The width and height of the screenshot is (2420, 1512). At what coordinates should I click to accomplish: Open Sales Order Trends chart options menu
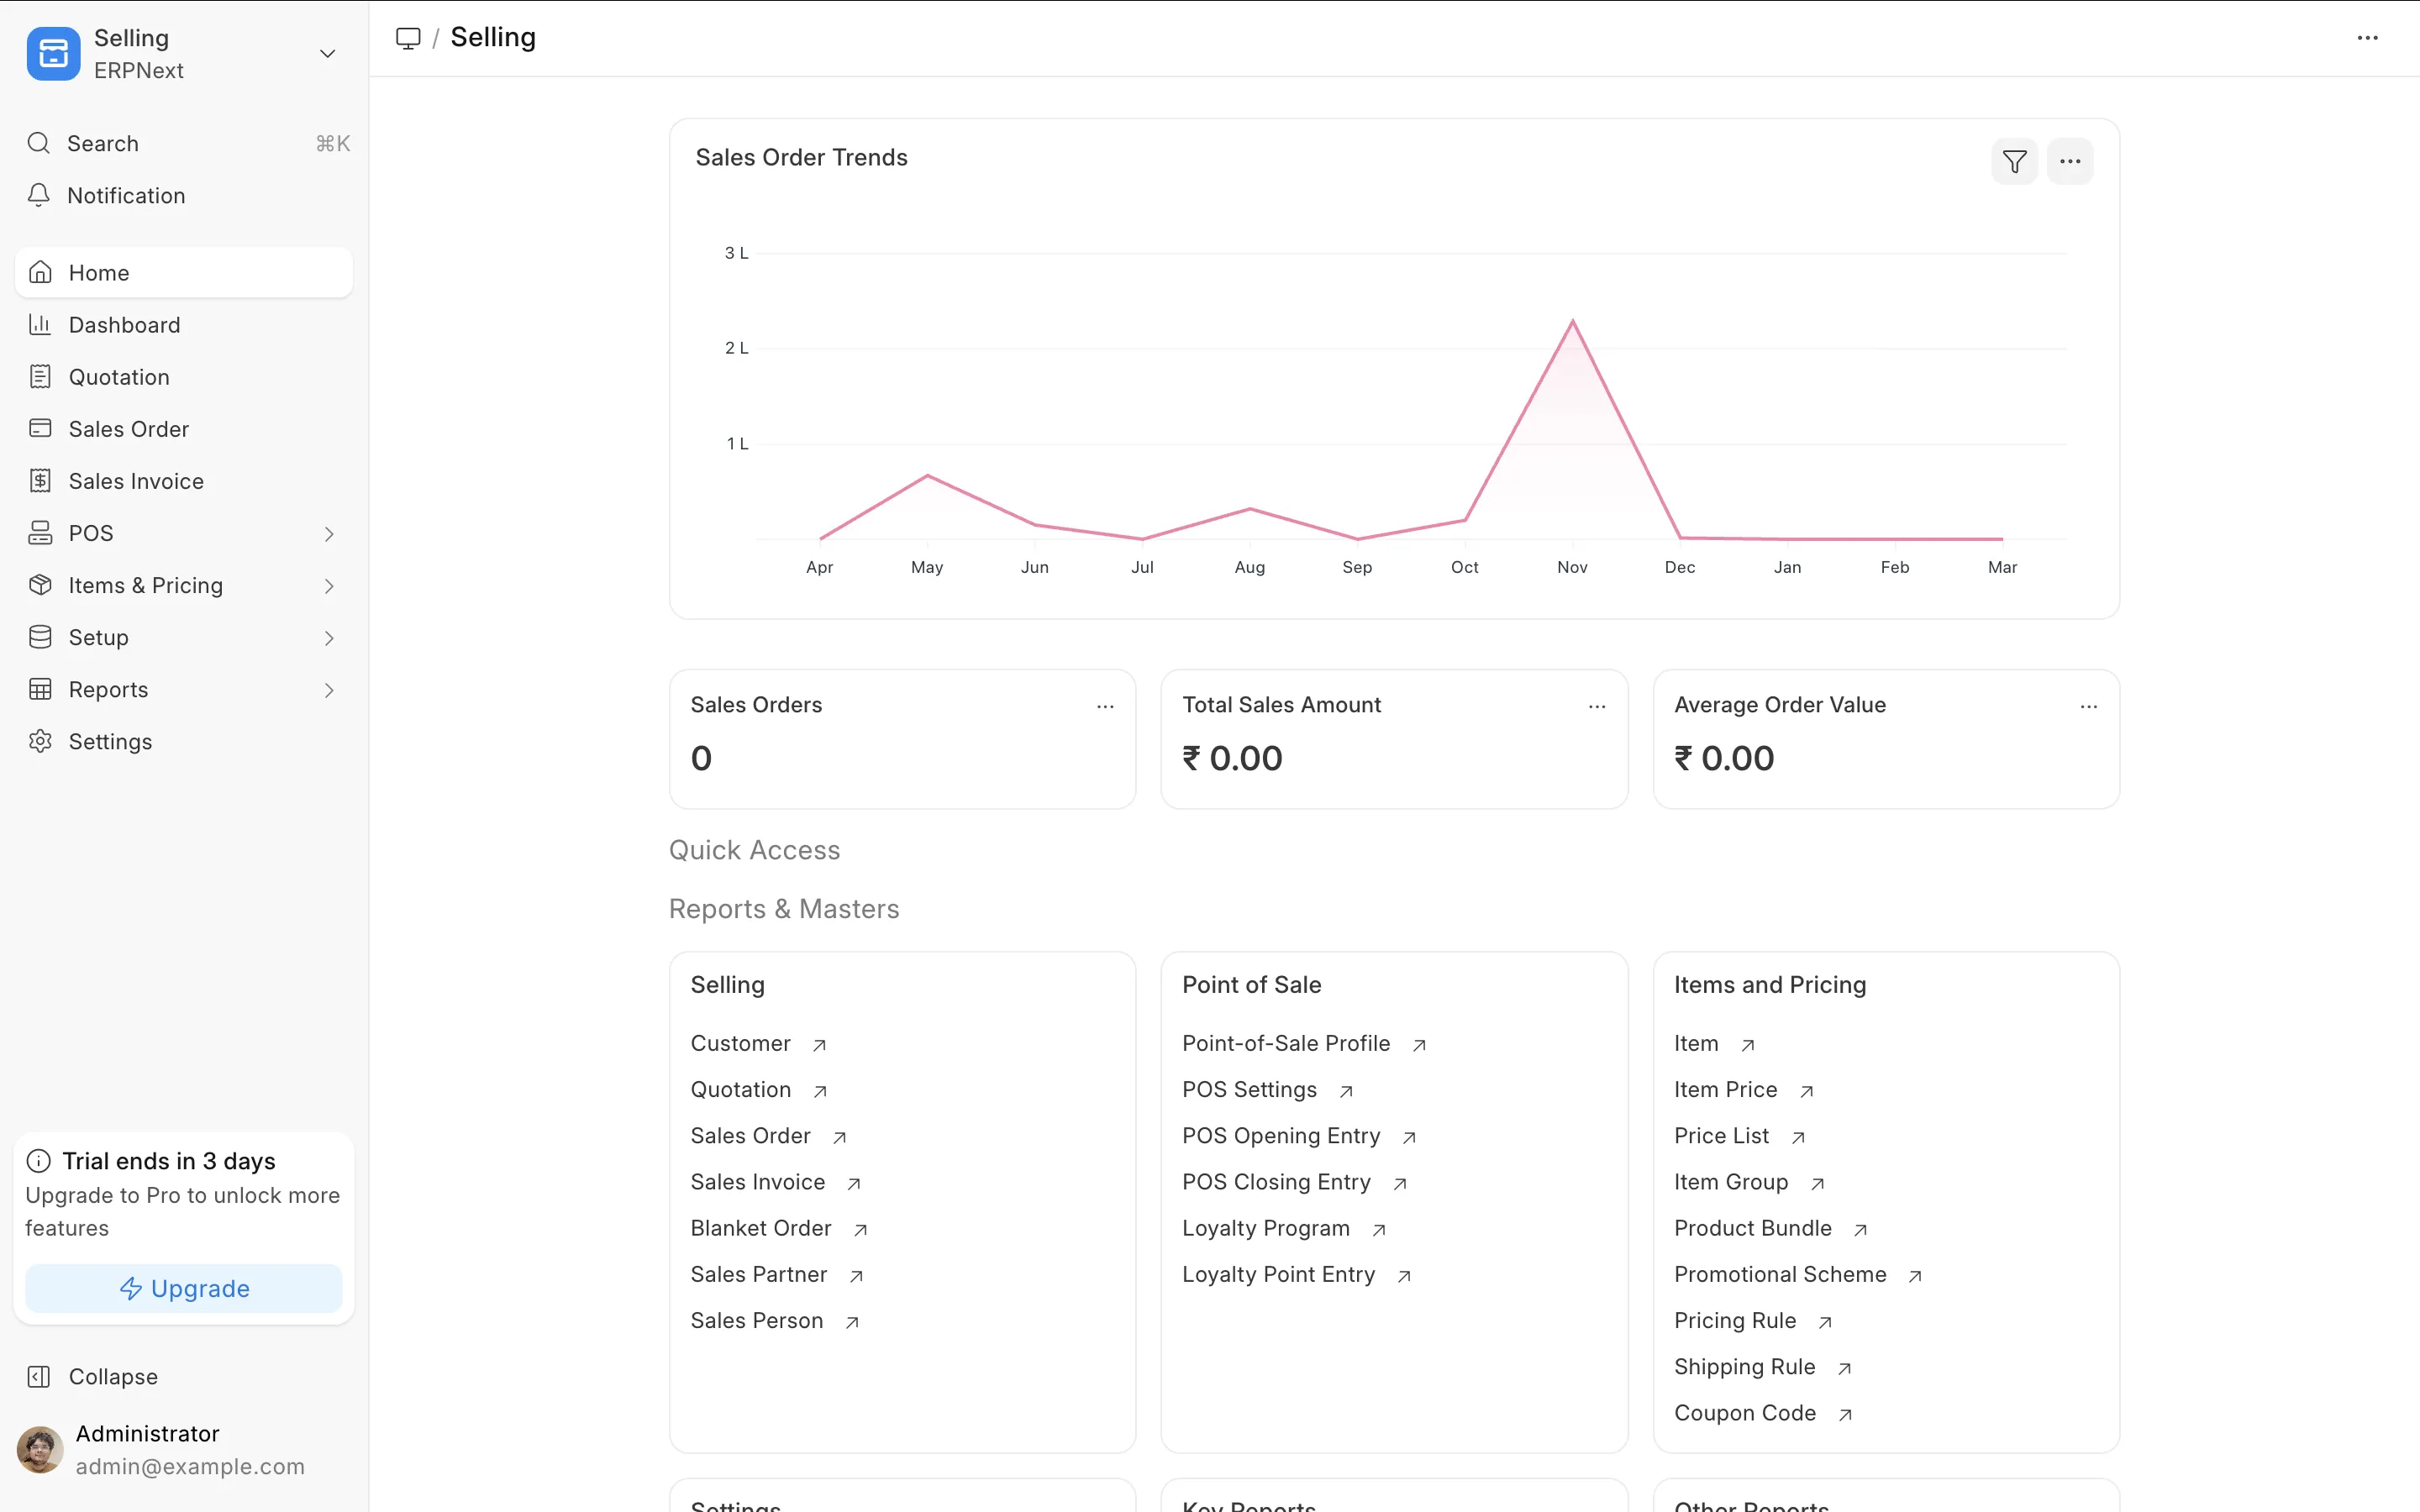coord(2070,161)
